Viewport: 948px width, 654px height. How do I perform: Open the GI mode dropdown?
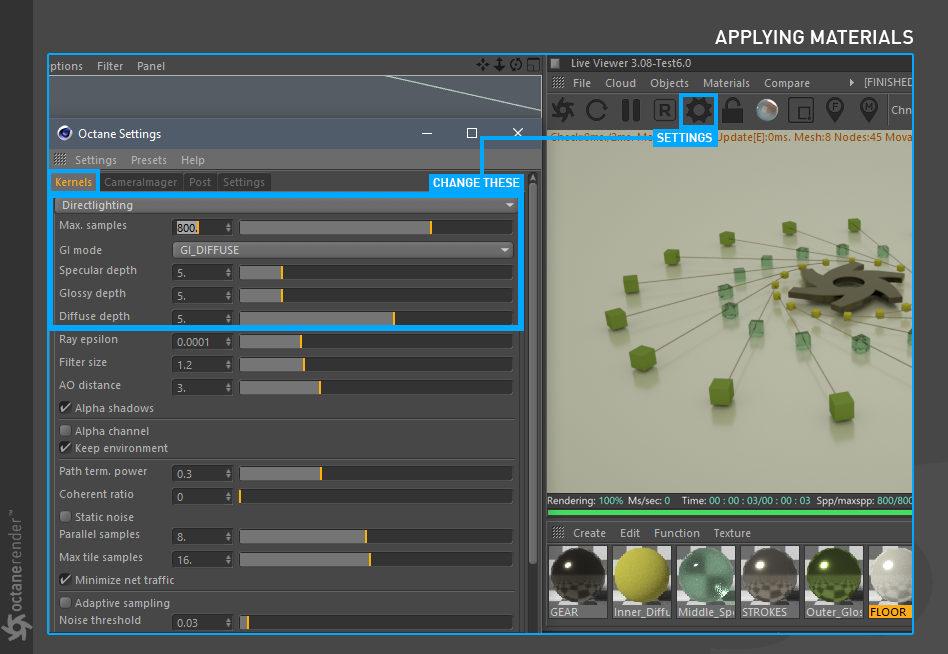(x=343, y=250)
